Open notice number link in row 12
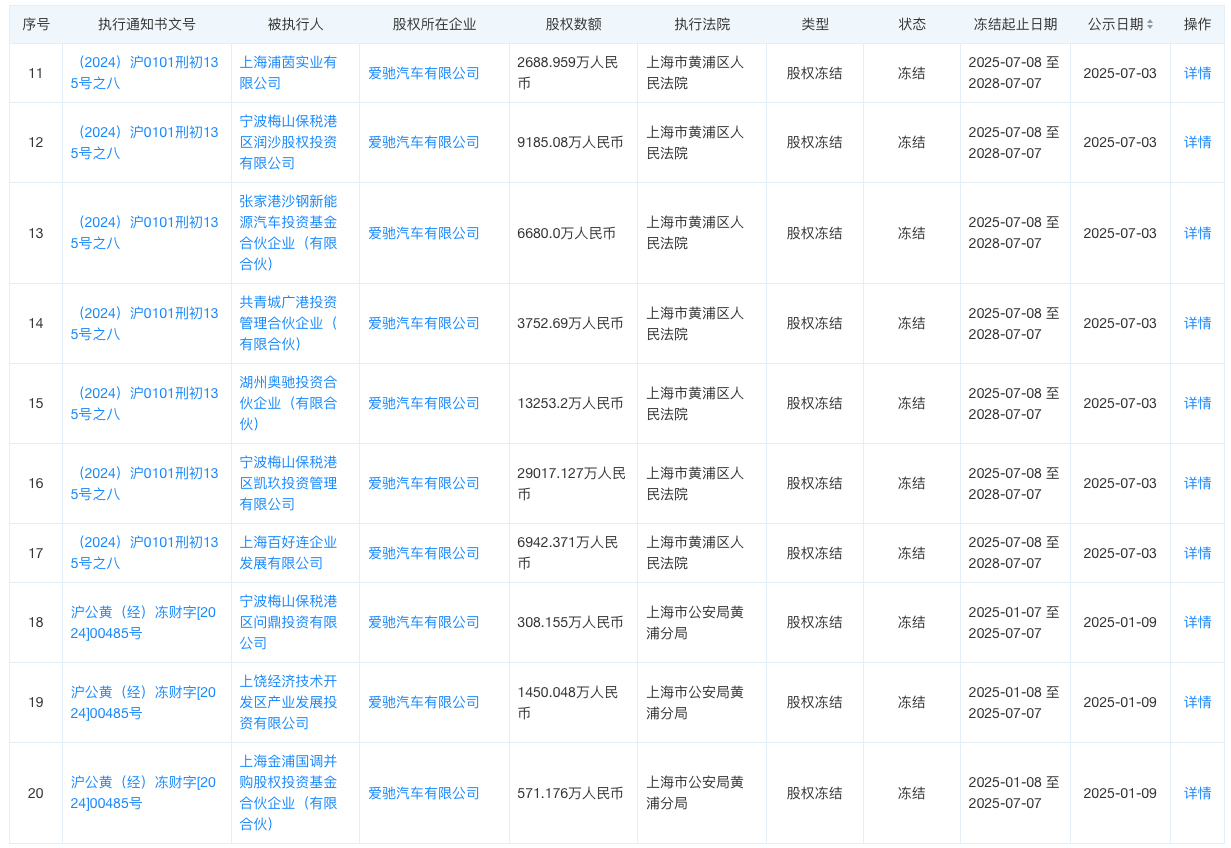This screenshot has height=848, width=1231. [145, 142]
